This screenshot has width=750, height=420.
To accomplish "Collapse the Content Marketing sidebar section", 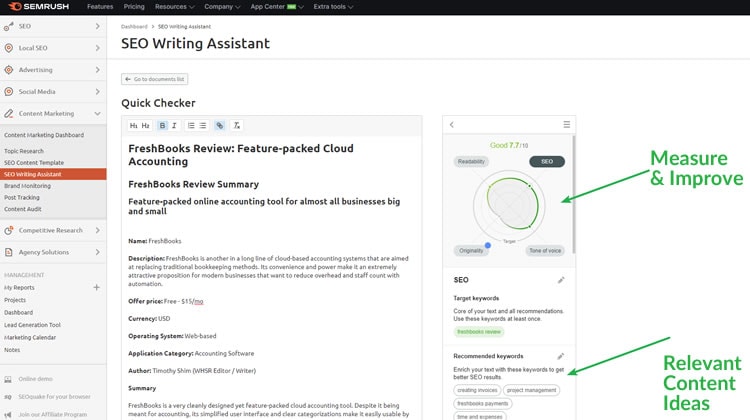I will (x=98, y=113).
